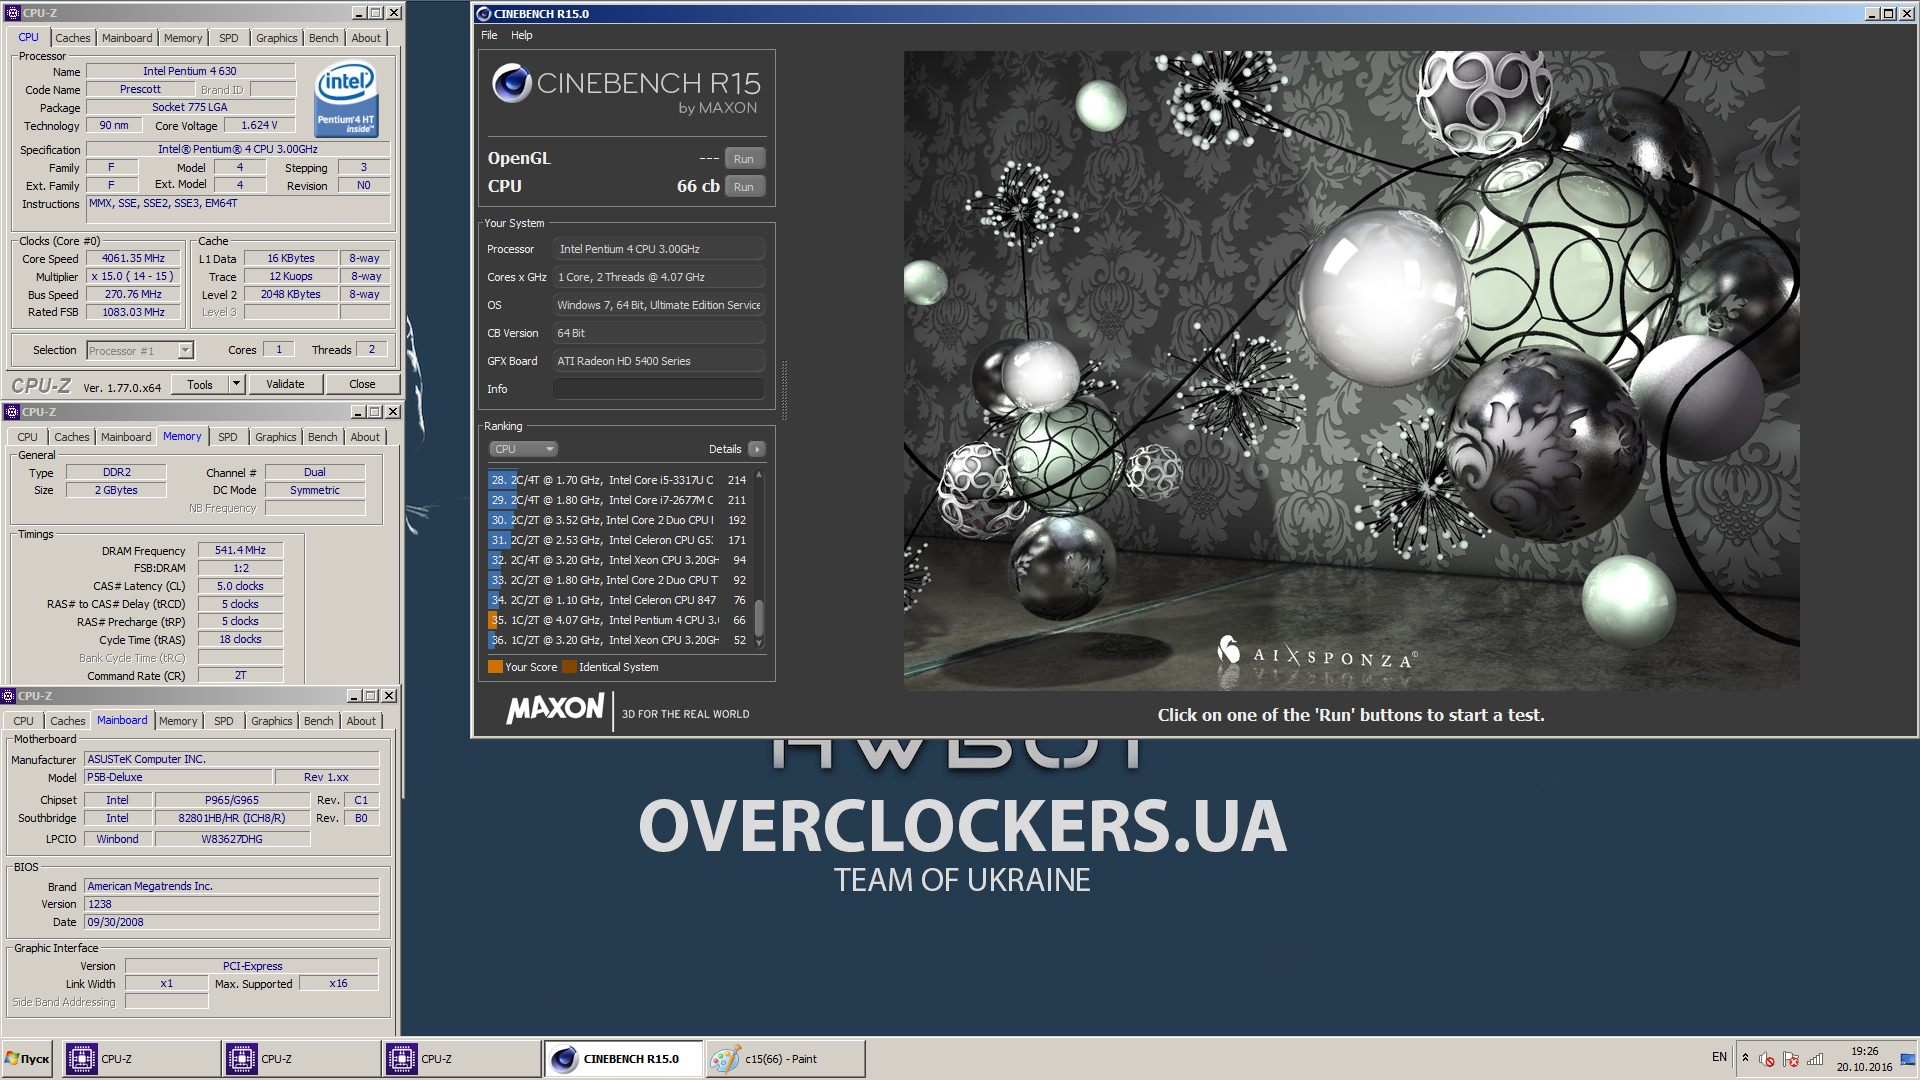1920x1080 pixels.
Task: Click the Core Speed value 4061.35 MHz
Action: click(x=133, y=258)
